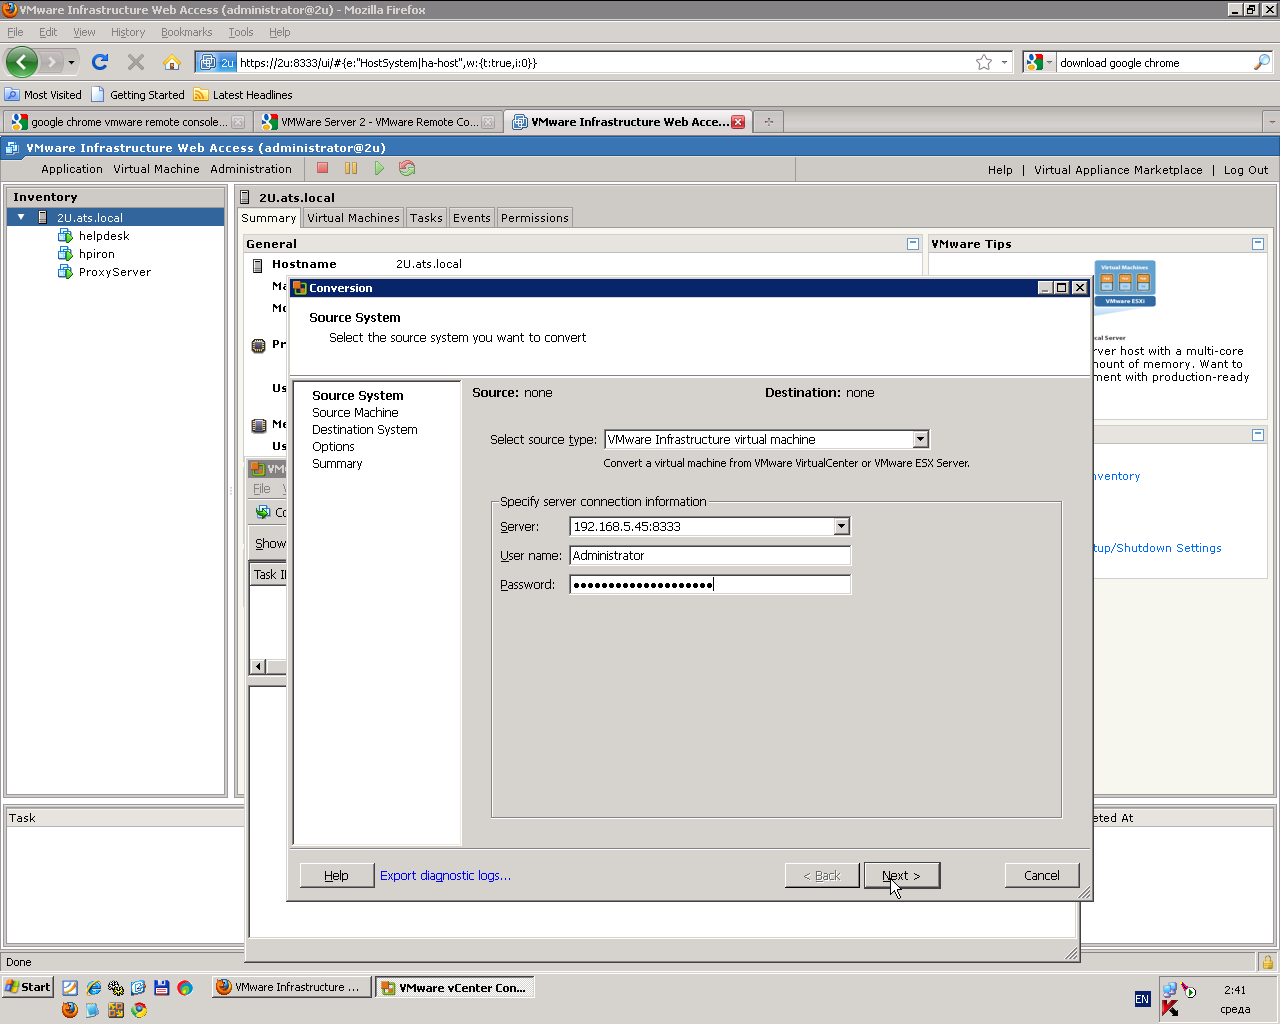
Task: Switch to VMware Server 2 browser tab
Action: (x=377, y=122)
